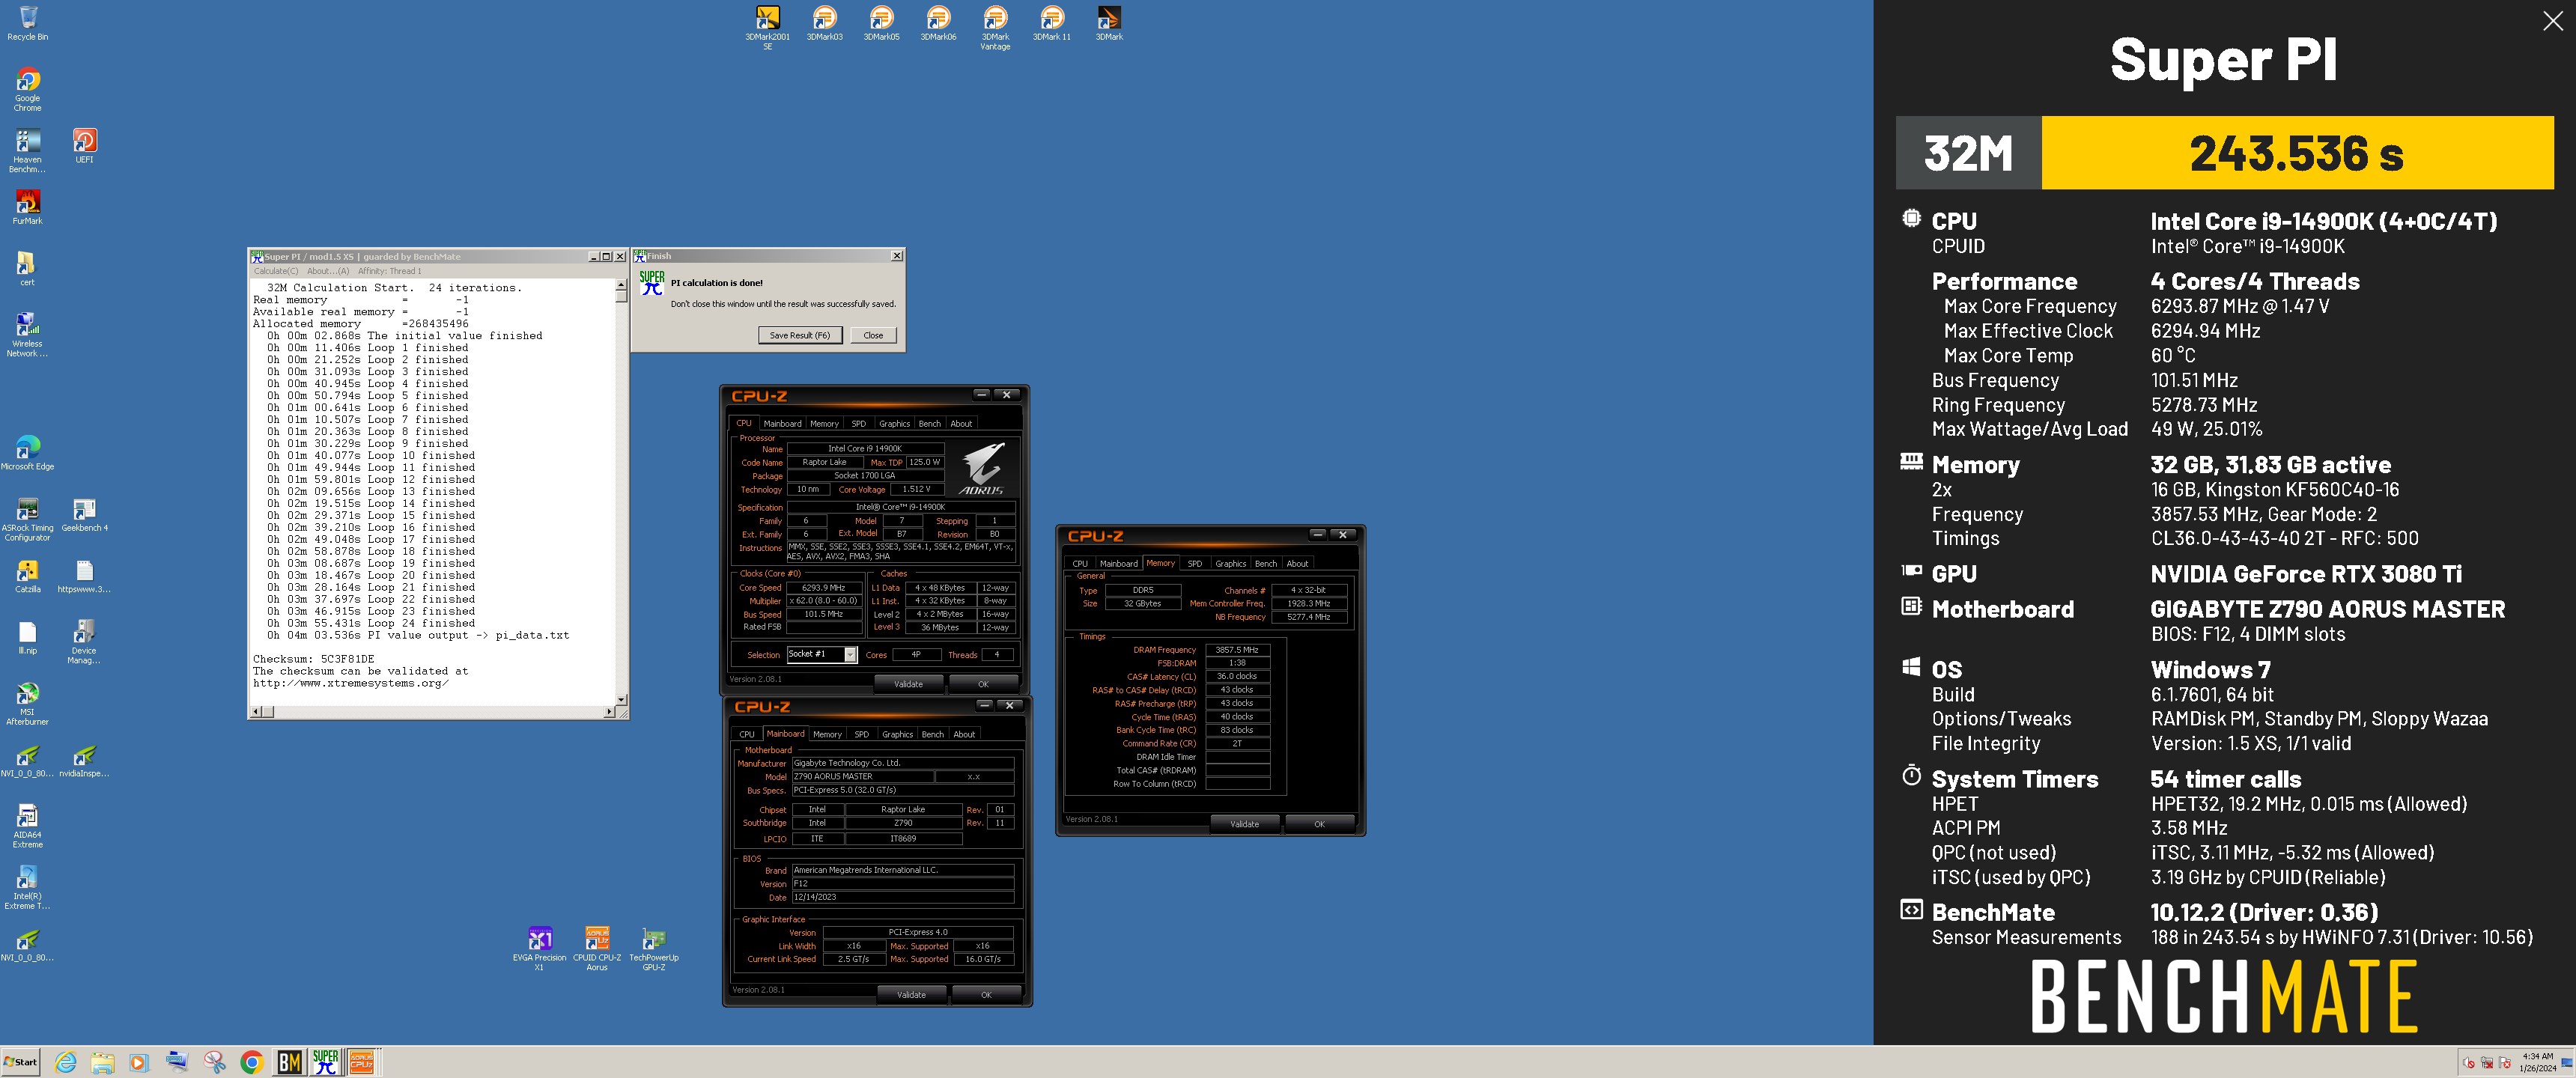The width and height of the screenshot is (2576, 1078).
Task: Click the BenchMate taskbar icon
Action: click(289, 1062)
